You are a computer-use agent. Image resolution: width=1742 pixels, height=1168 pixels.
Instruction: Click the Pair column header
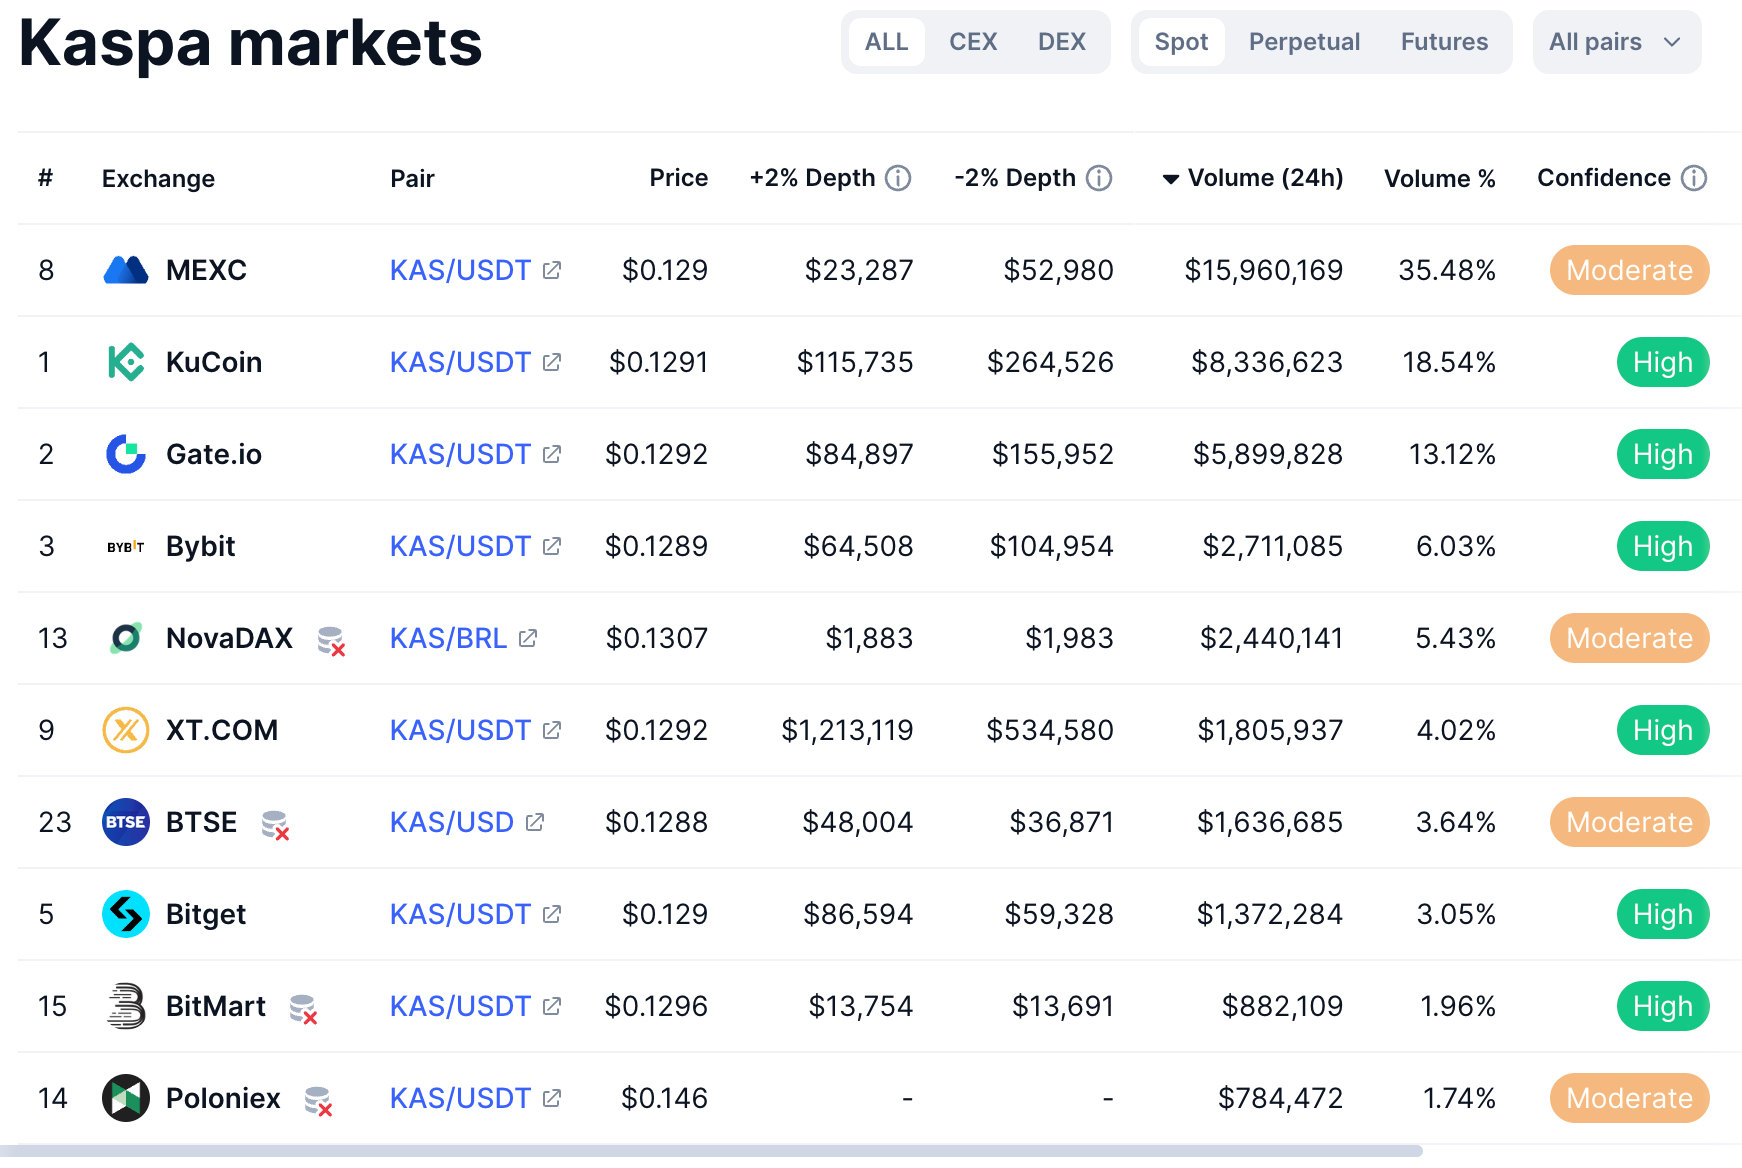coord(412,178)
